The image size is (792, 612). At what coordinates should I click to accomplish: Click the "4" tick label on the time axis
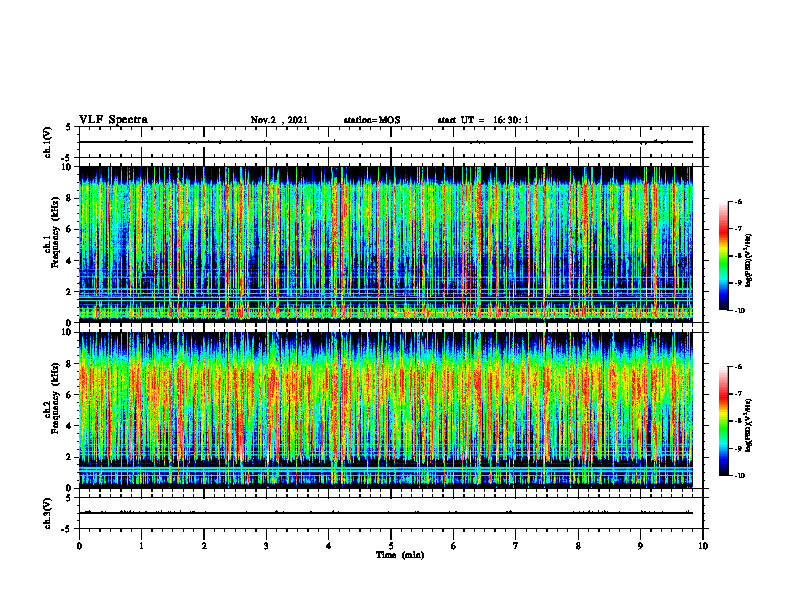pyautogui.click(x=329, y=546)
